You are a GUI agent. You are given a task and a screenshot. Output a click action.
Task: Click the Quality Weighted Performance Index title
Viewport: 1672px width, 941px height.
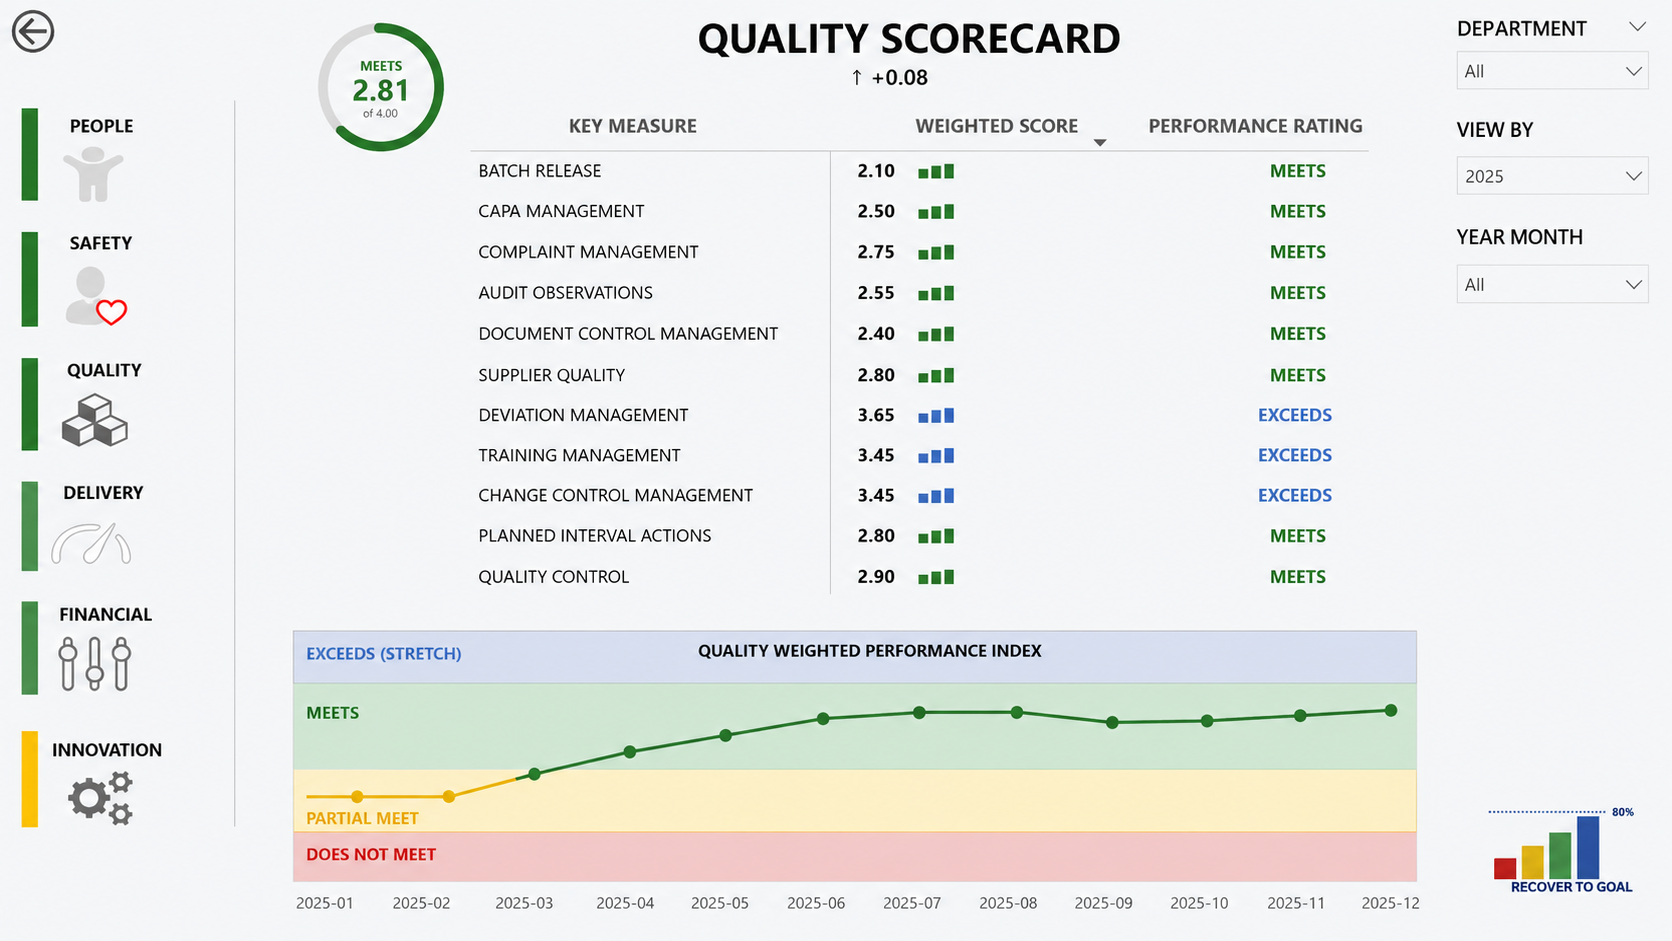(870, 651)
